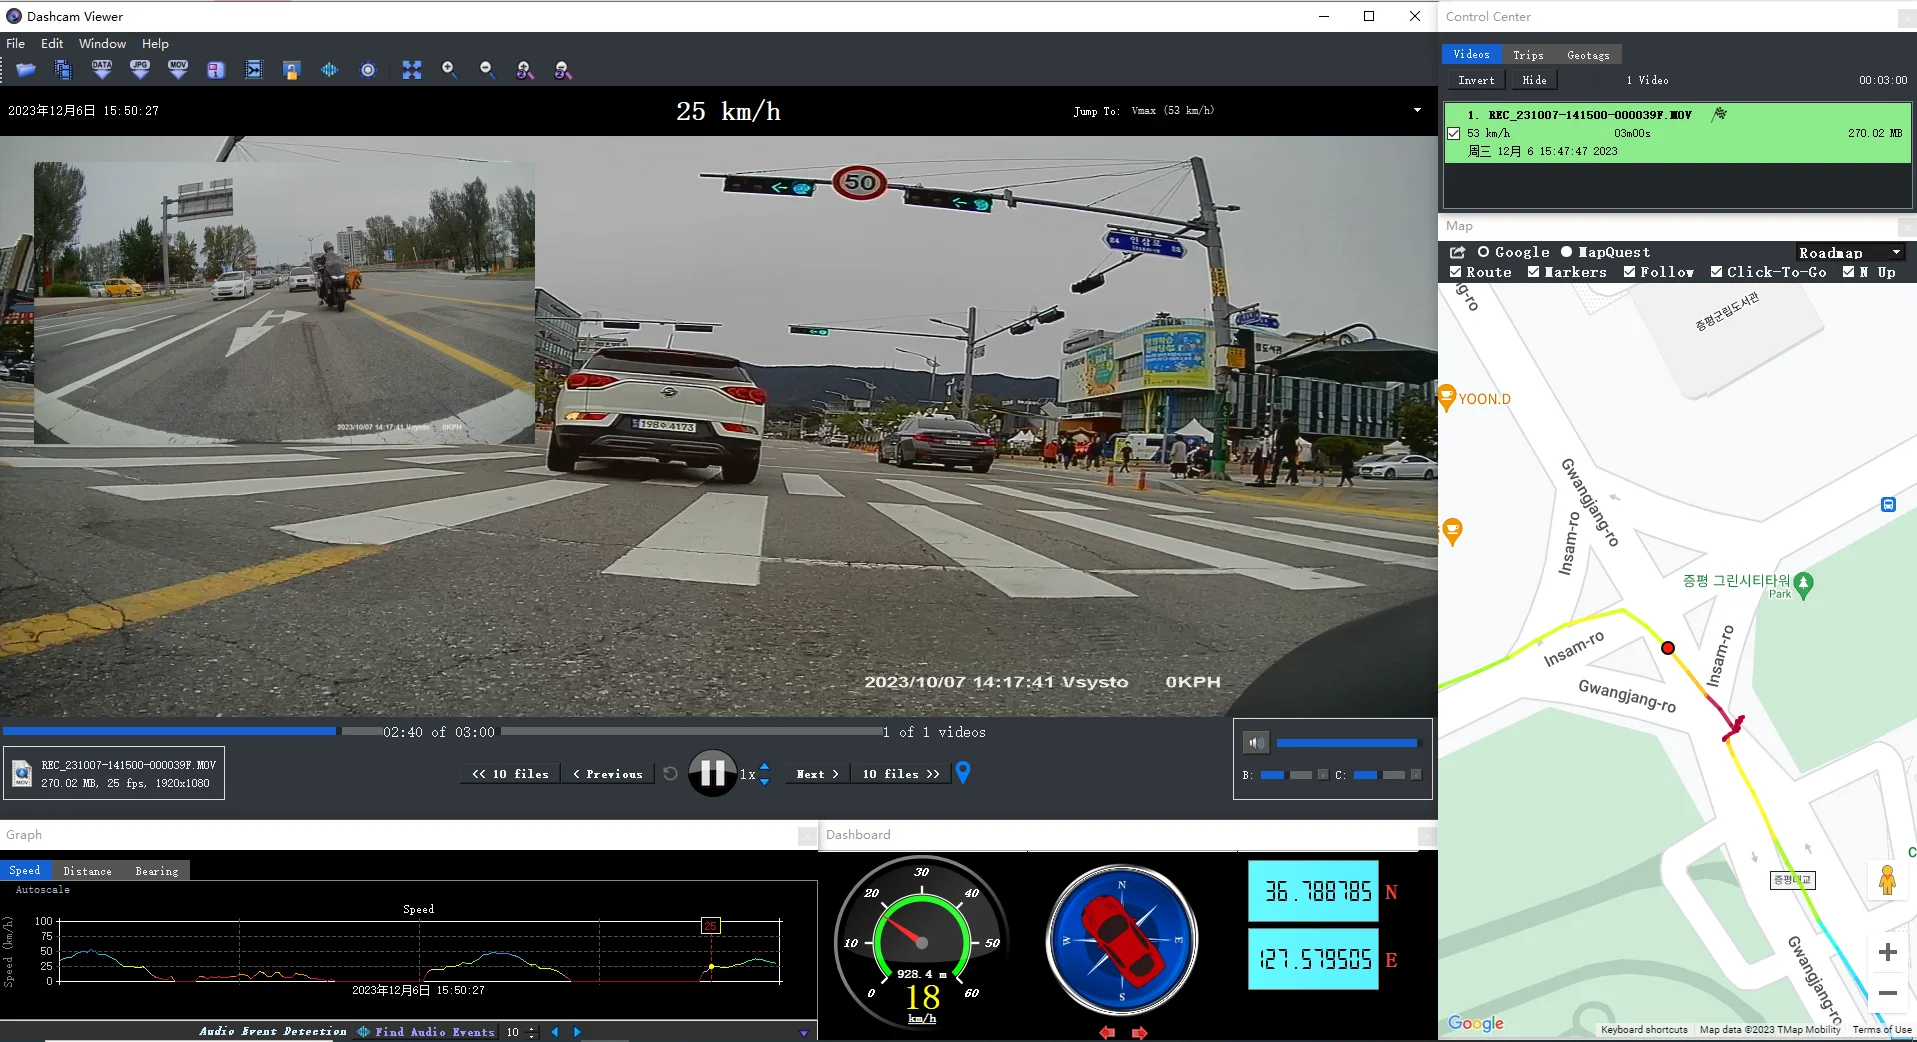Screen dimensions: 1917x1042
Task: Uncheck the REC_231007 video checkbox
Action: click(1455, 133)
